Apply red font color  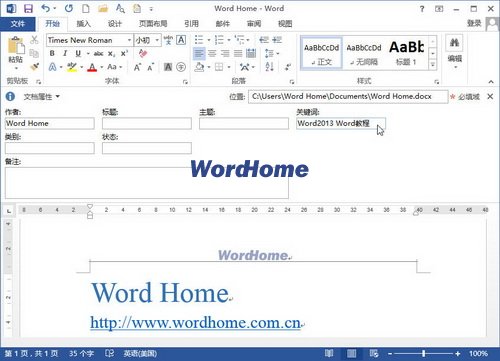(92, 67)
